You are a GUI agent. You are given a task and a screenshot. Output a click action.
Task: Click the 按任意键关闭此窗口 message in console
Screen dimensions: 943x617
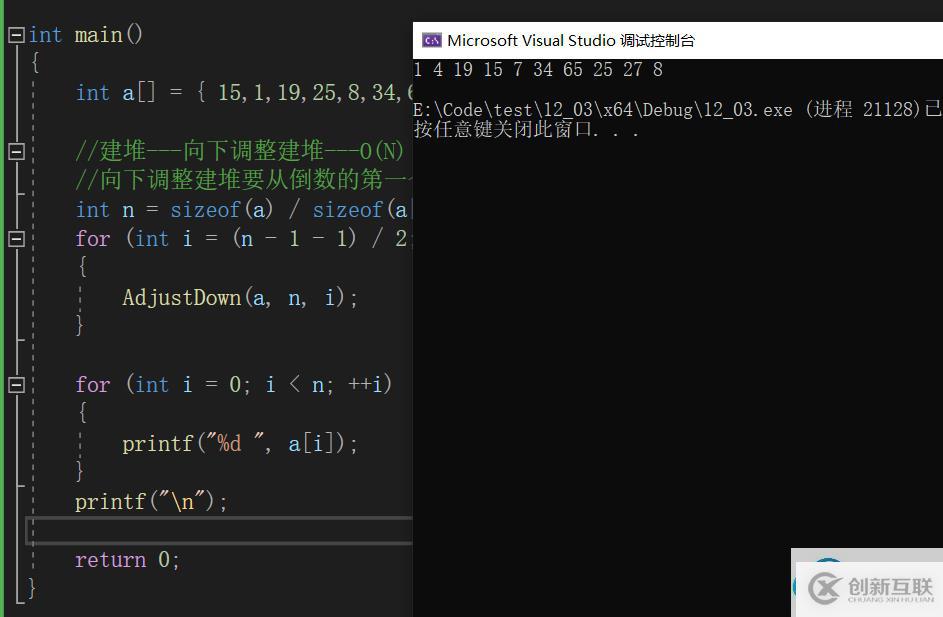[x=526, y=130]
